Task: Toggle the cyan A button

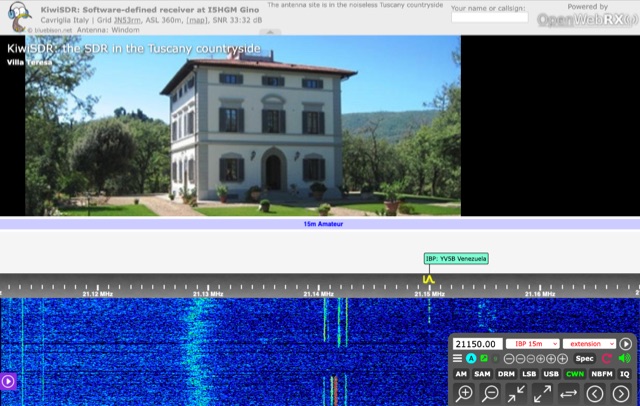Action: pyautogui.click(x=471, y=358)
